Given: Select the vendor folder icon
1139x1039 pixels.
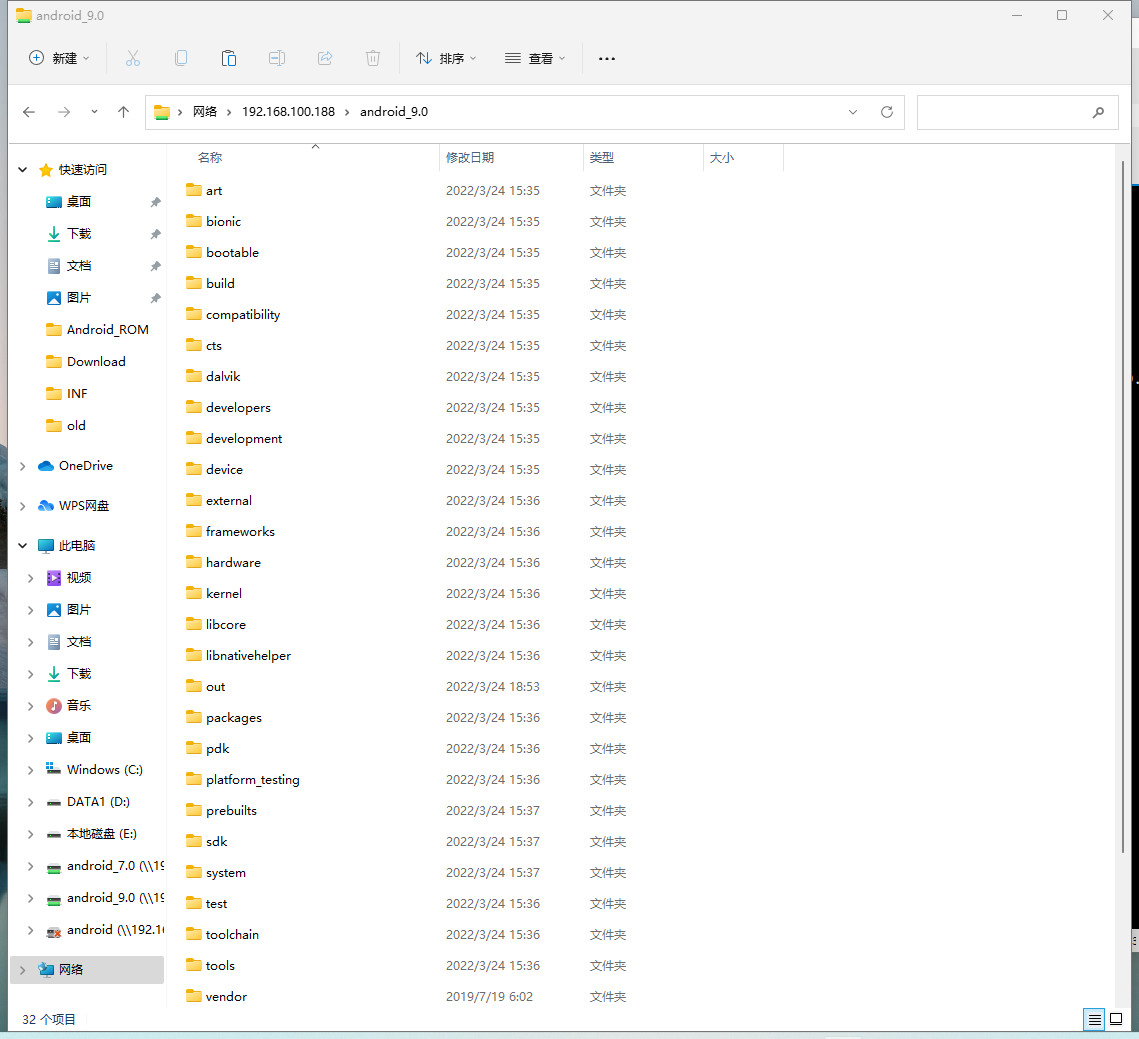Looking at the screenshot, I should point(193,996).
